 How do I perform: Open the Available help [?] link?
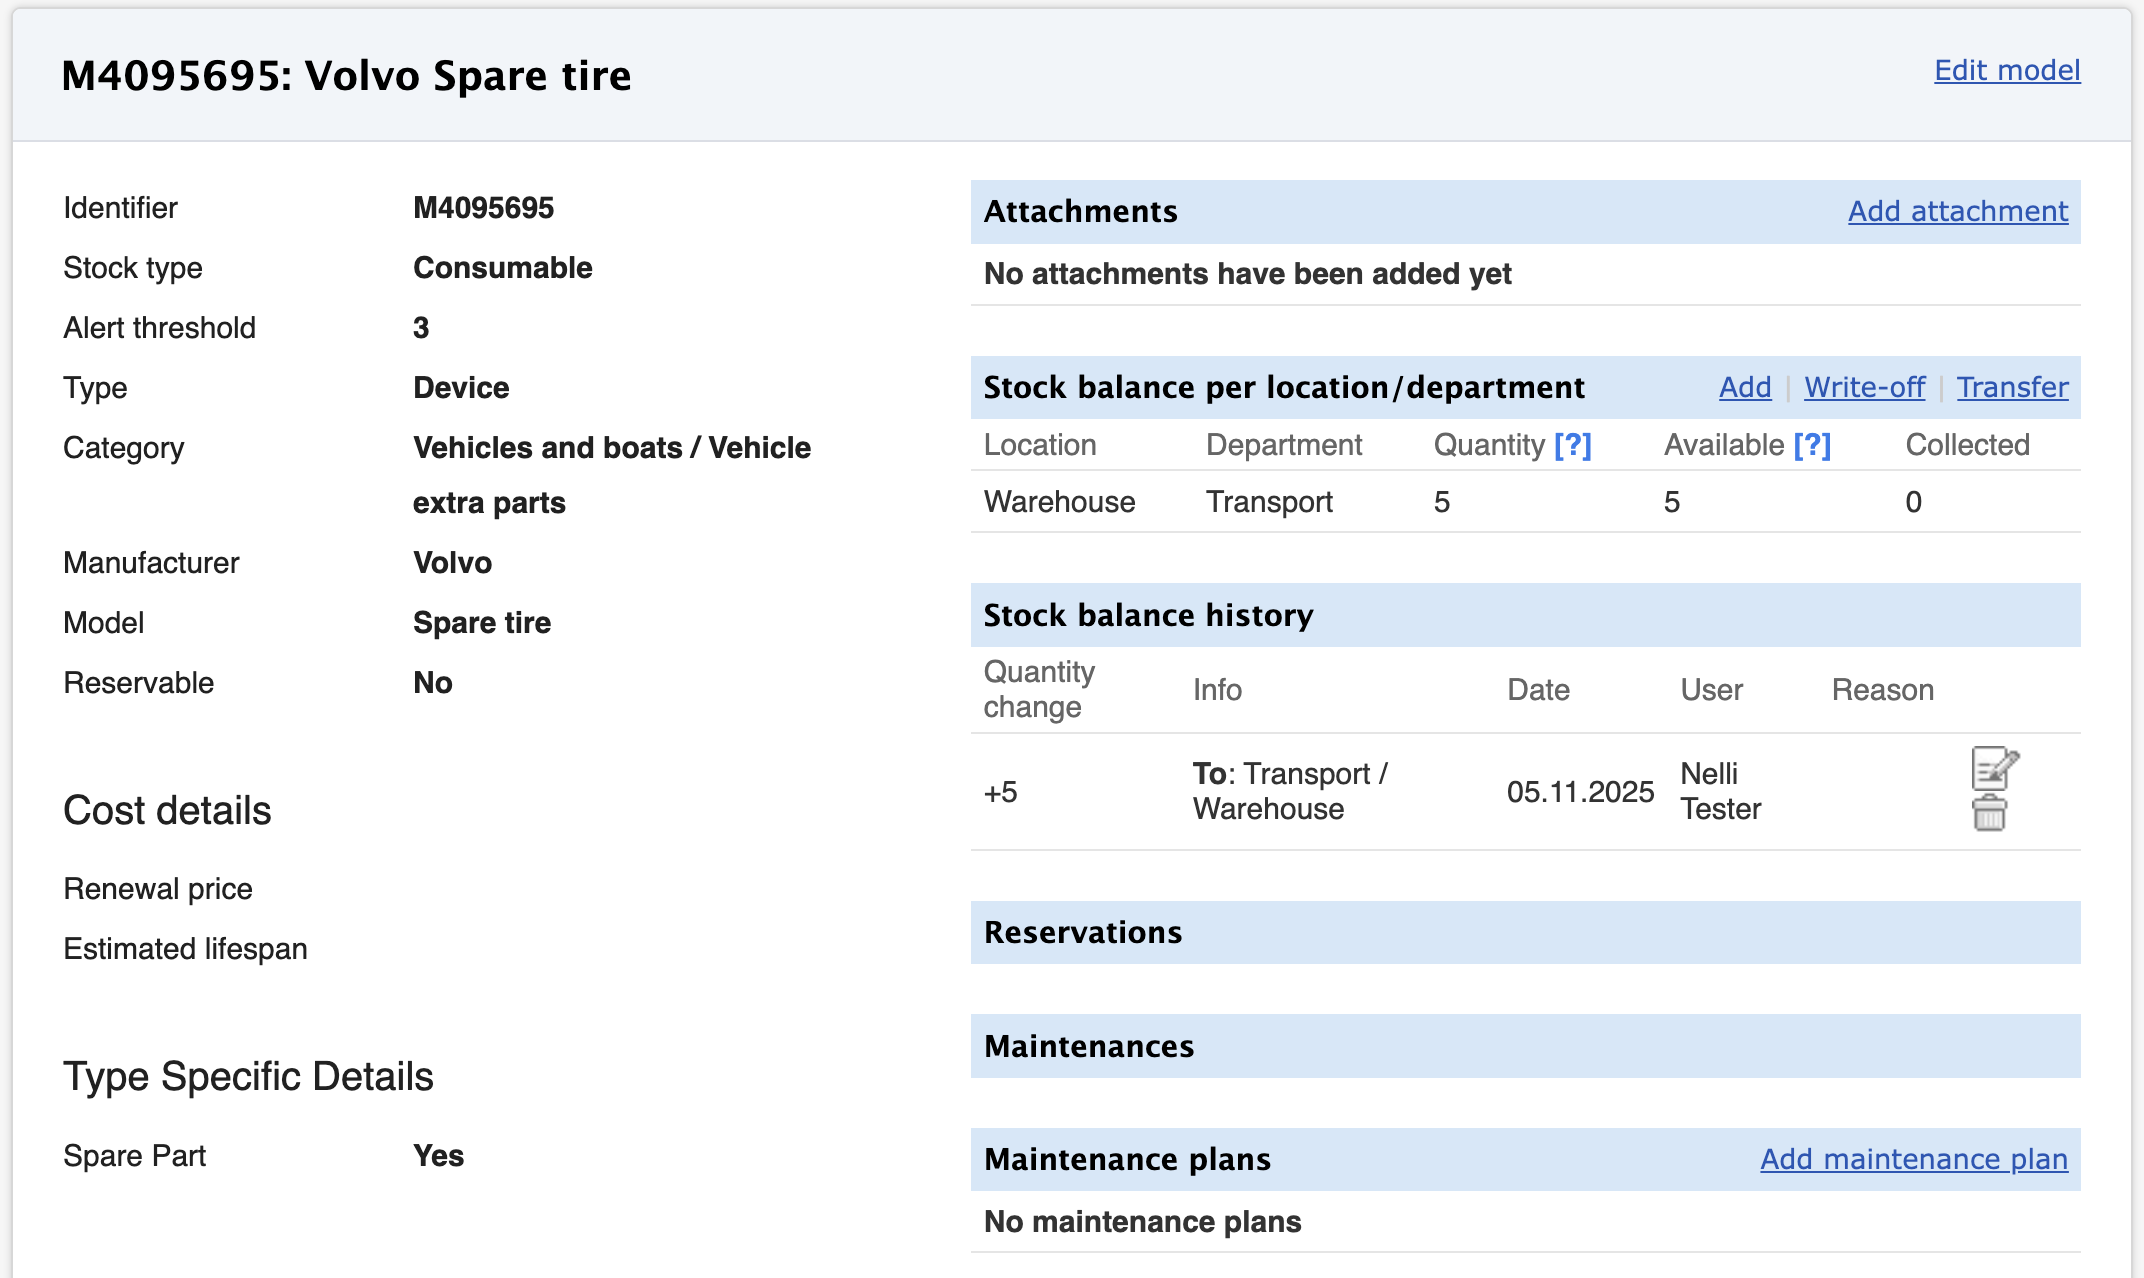click(x=1812, y=445)
